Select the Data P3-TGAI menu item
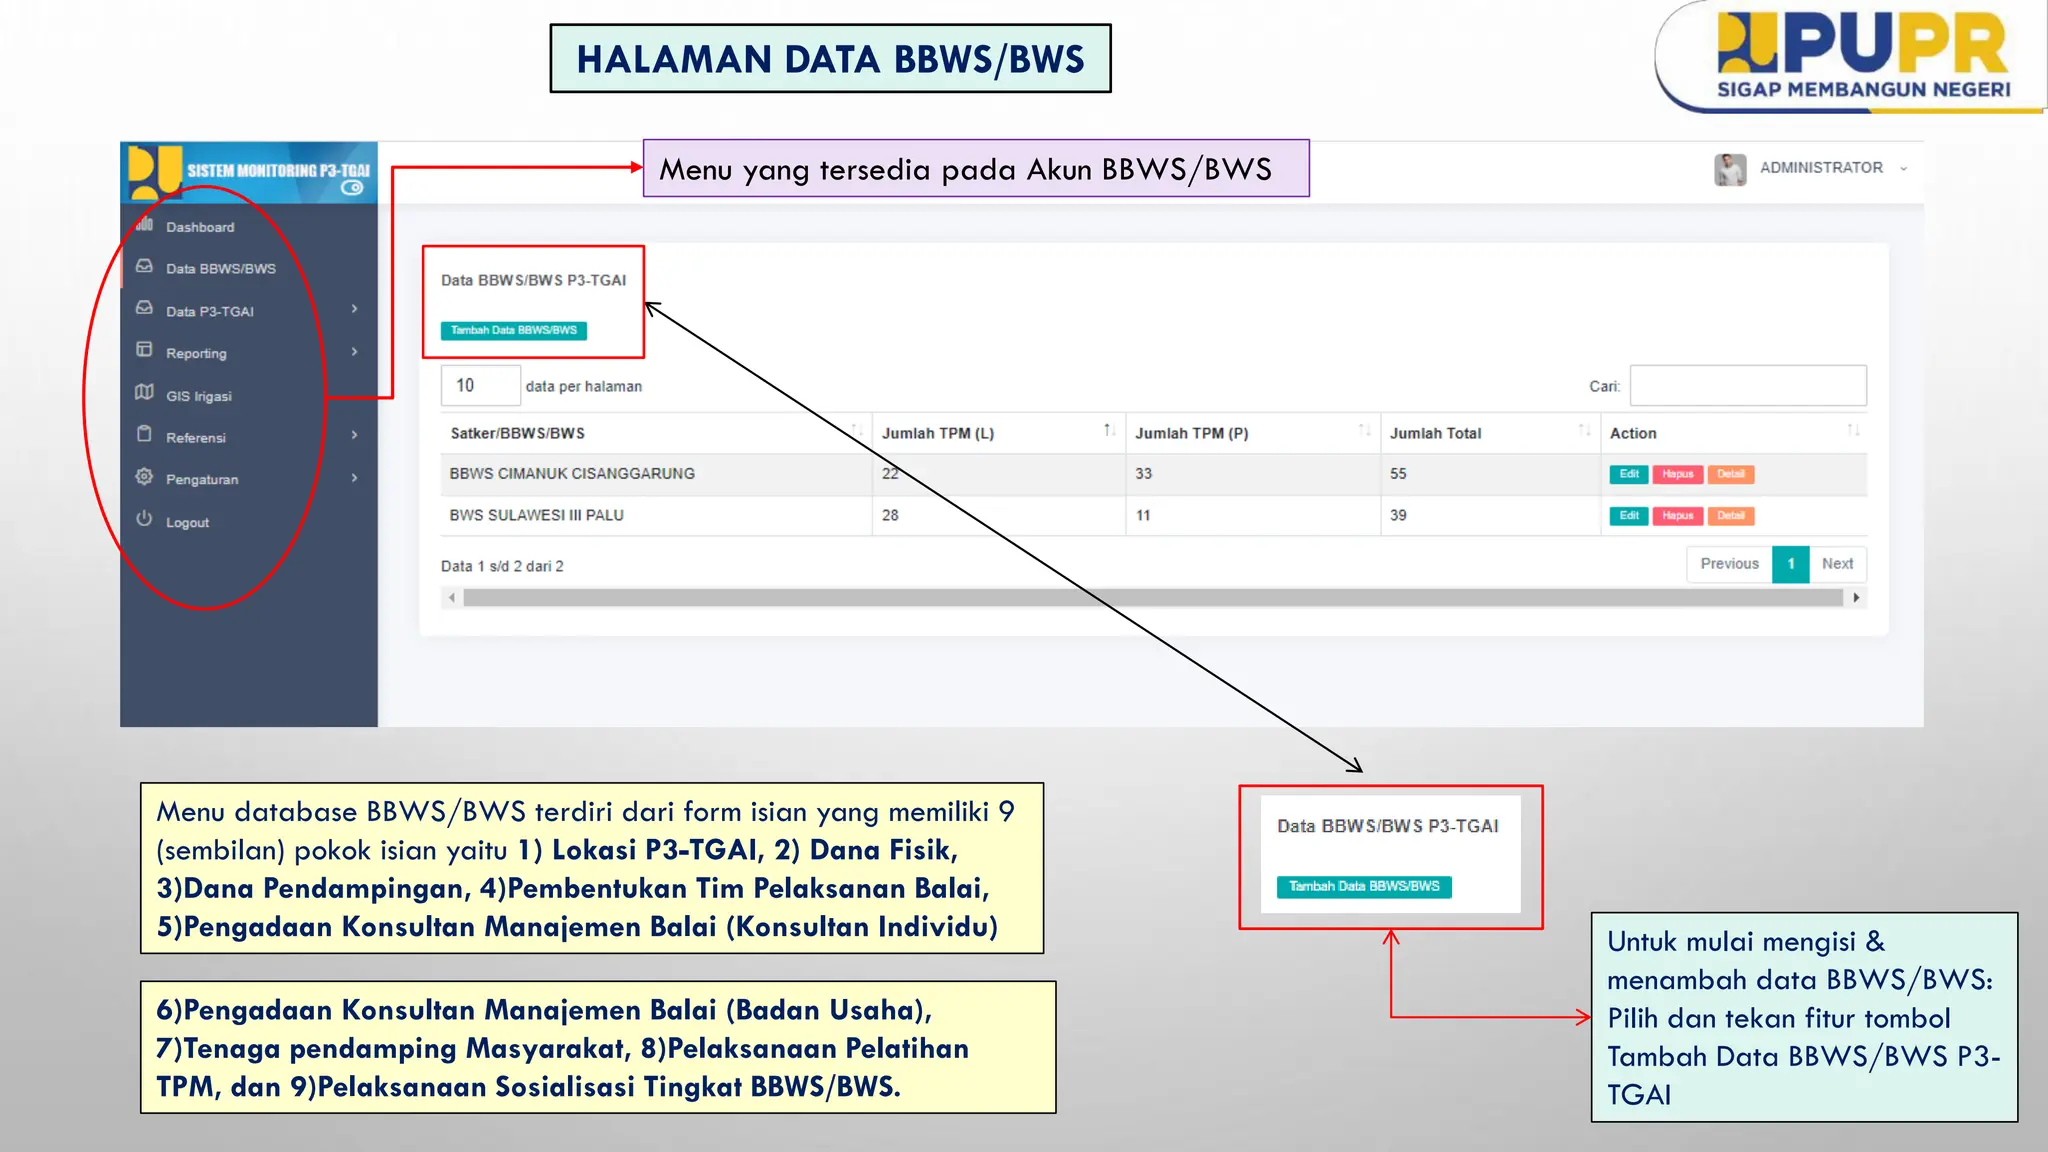2048x1152 pixels. (x=210, y=312)
